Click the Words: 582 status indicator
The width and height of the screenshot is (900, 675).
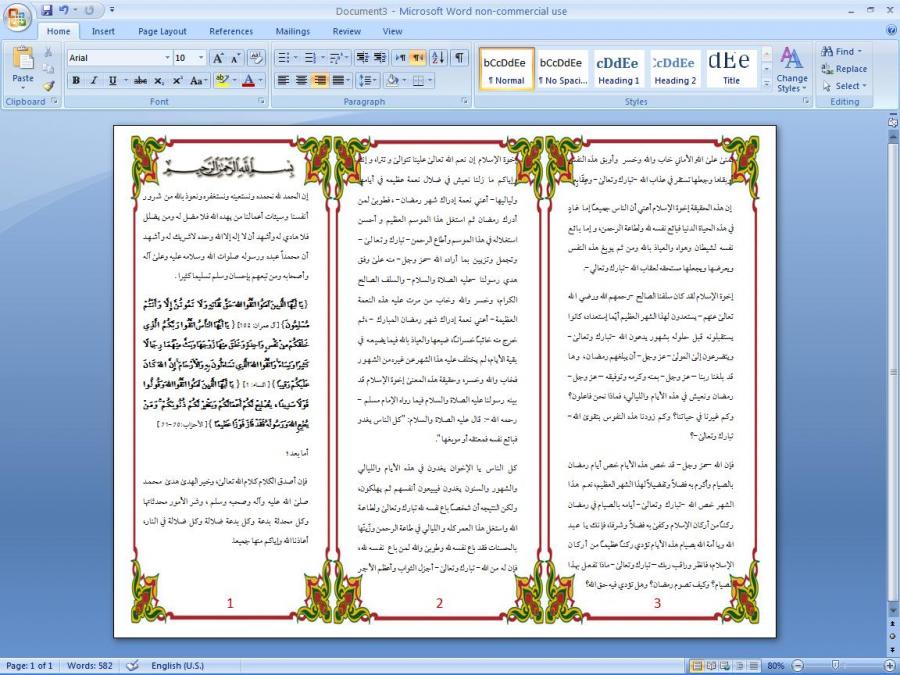pyautogui.click(x=89, y=665)
